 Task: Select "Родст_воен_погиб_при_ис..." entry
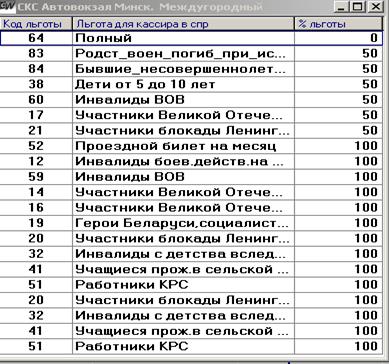[x=183, y=53]
